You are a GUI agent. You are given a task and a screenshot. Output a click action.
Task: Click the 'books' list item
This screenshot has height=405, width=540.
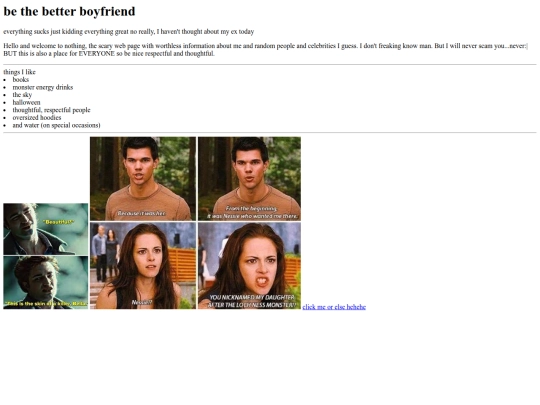click(21, 80)
